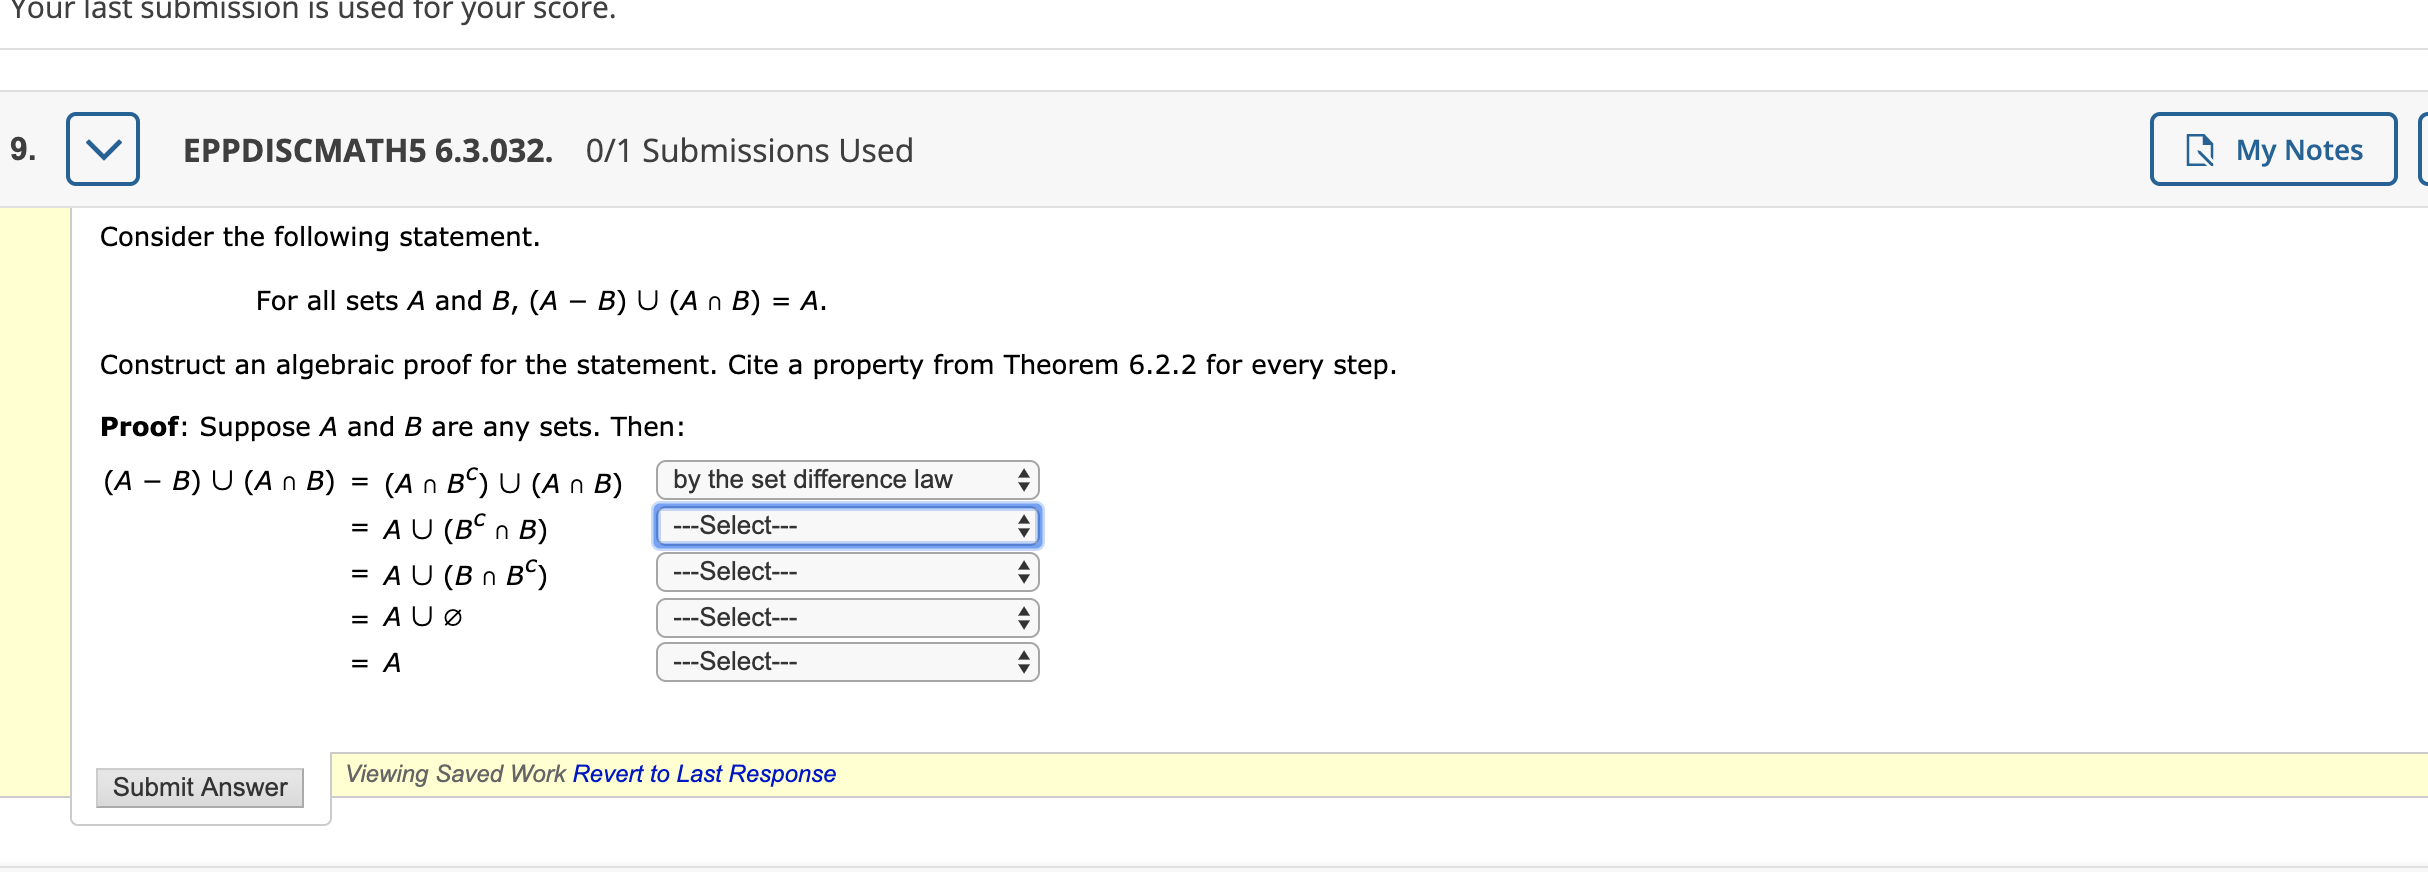Open the Select dropdown next to the final step = A

(x=845, y=661)
